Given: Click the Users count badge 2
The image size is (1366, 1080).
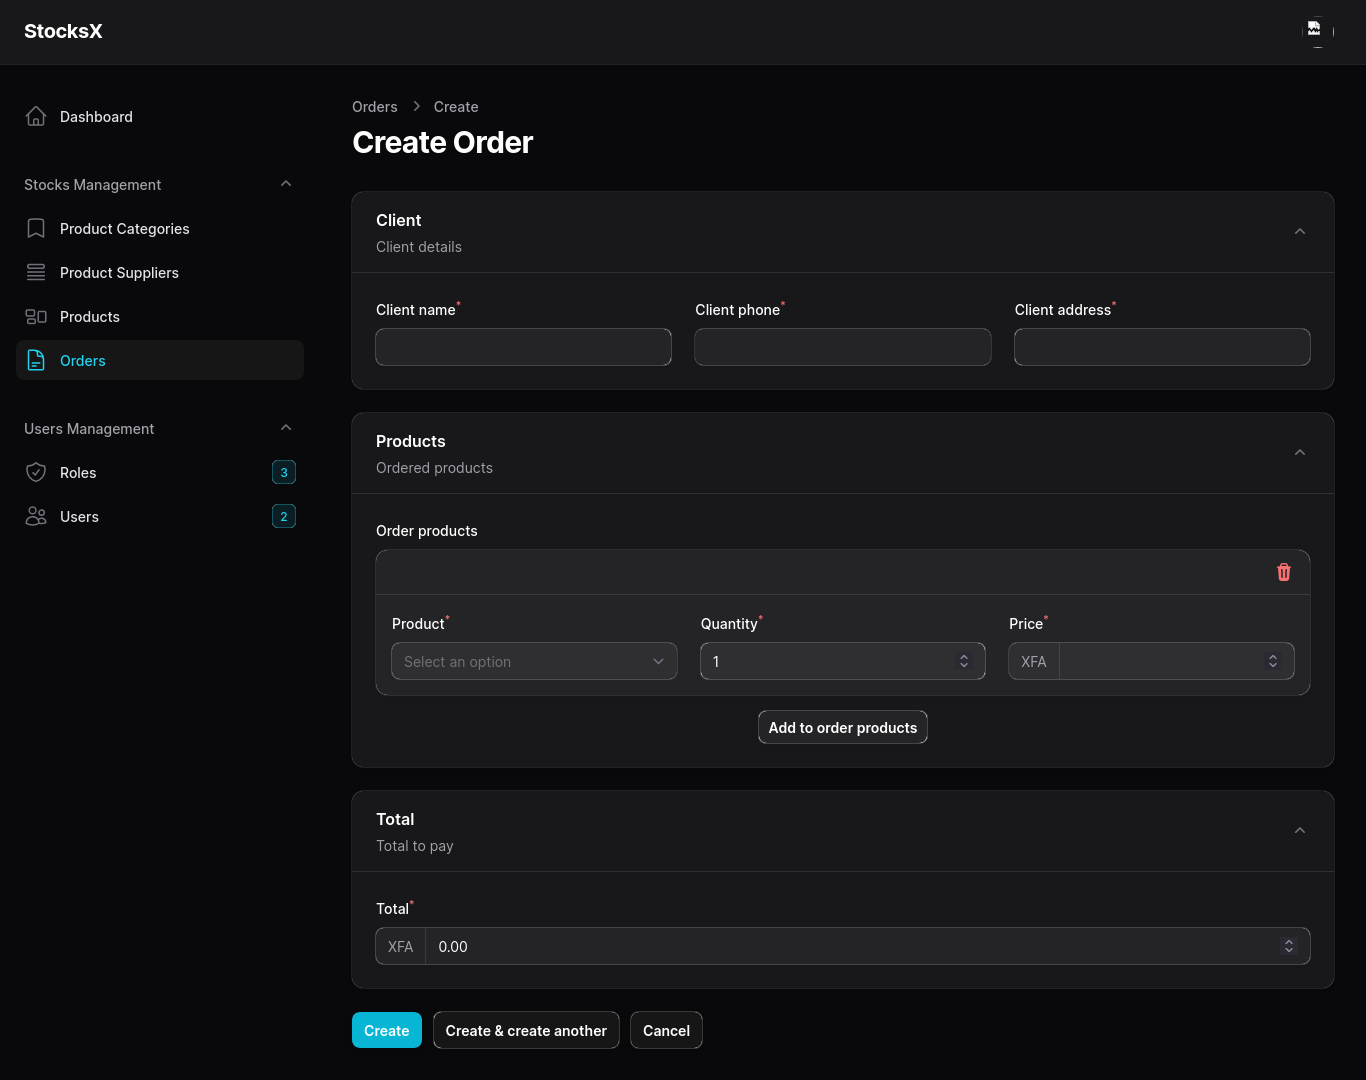Looking at the screenshot, I should click(x=284, y=517).
